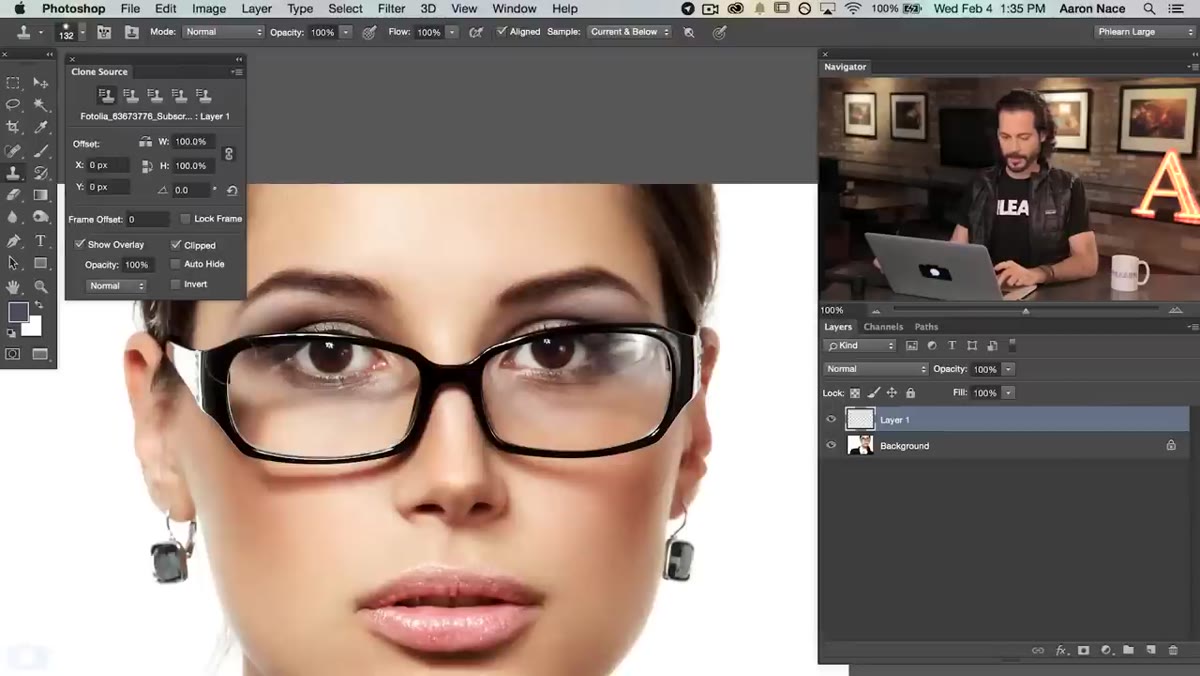Select the Sponge tool
Image resolution: width=1200 pixels, height=676 pixels.
[40, 218]
